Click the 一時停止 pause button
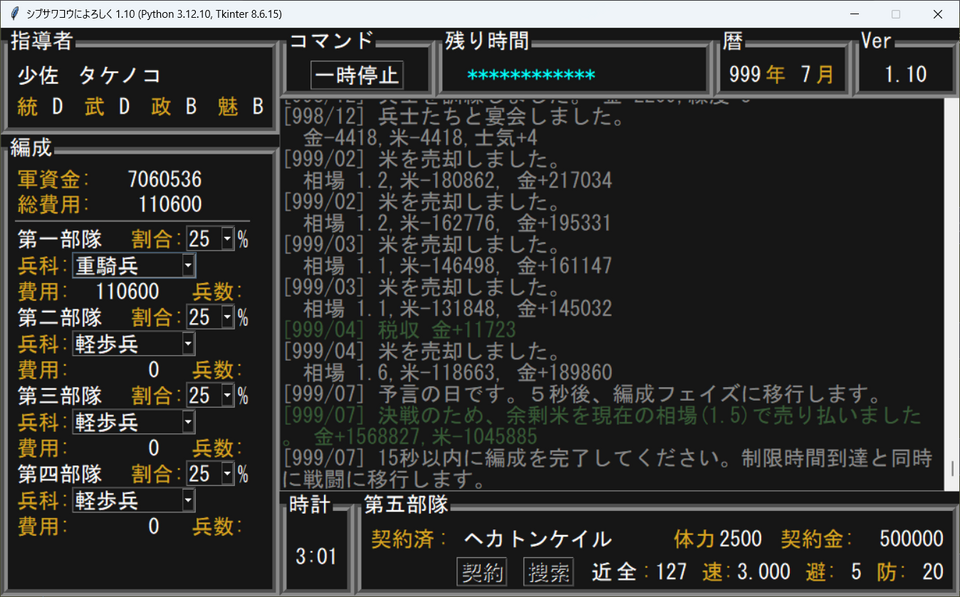 point(357,75)
